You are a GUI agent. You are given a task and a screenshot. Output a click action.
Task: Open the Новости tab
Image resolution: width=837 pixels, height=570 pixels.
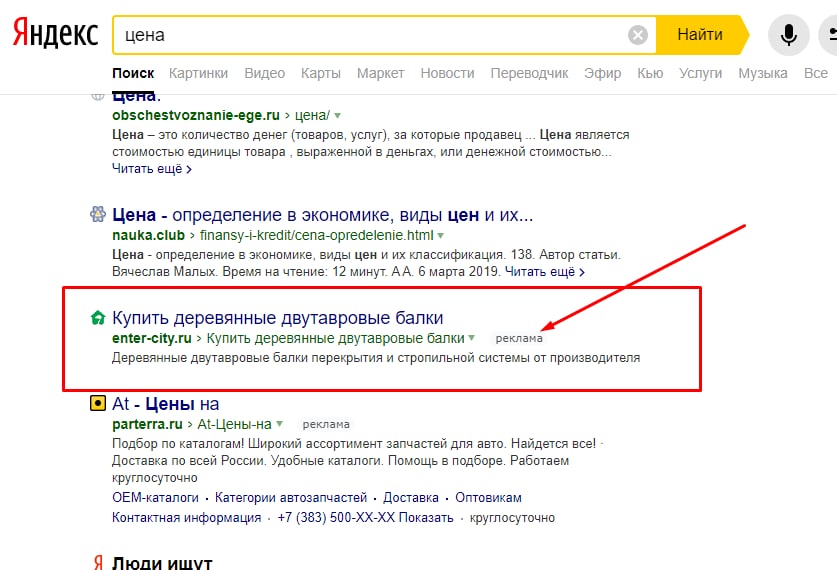(x=447, y=73)
